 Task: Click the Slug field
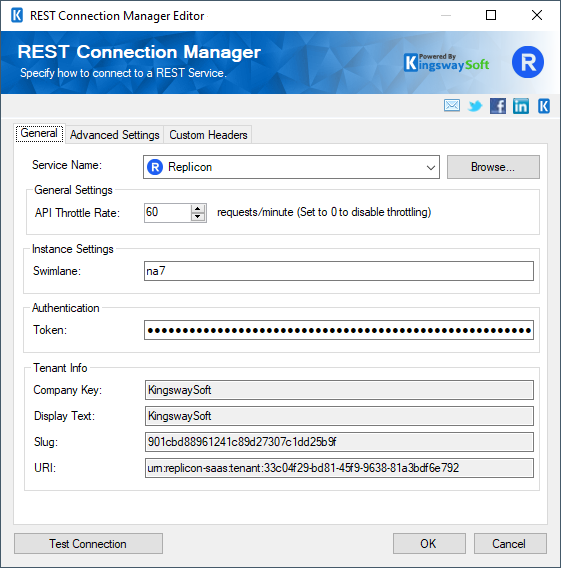(x=339, y=442)
